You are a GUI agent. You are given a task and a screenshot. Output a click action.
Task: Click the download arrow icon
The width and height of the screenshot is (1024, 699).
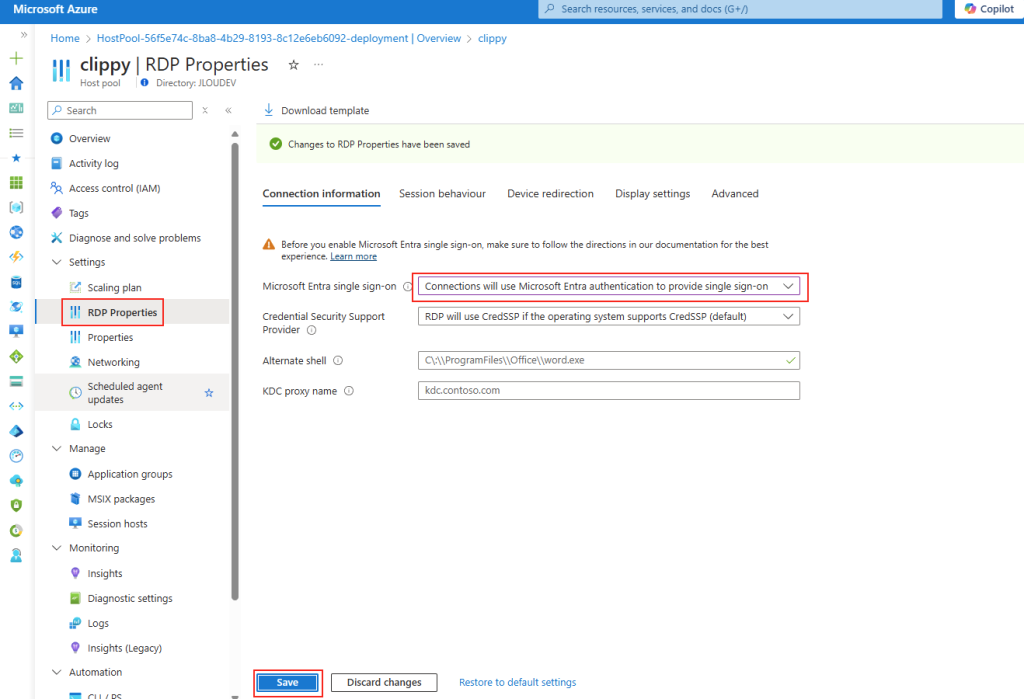tap(268, 110)
